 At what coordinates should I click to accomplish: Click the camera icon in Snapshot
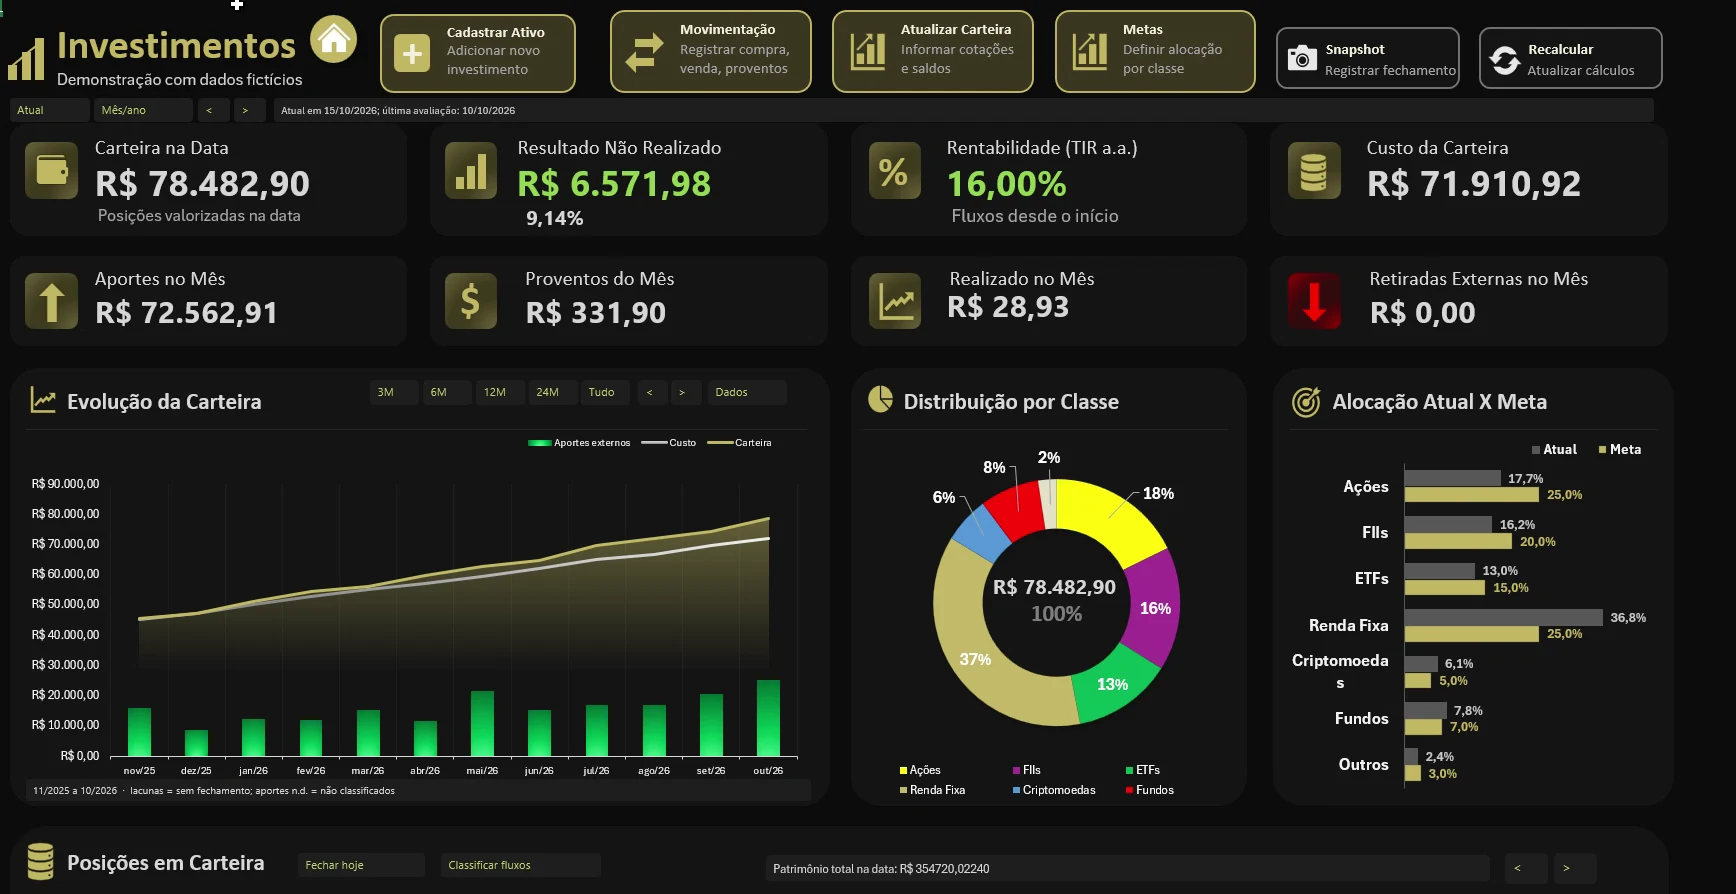tap(1301, 58)
